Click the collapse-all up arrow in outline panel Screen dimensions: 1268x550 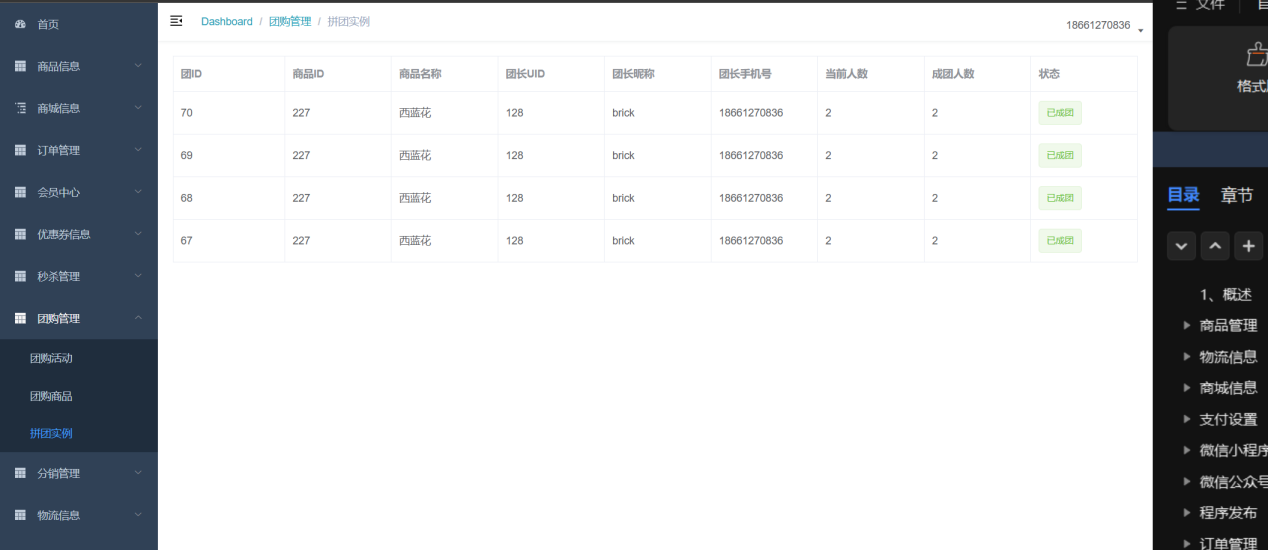point(1215,245)
